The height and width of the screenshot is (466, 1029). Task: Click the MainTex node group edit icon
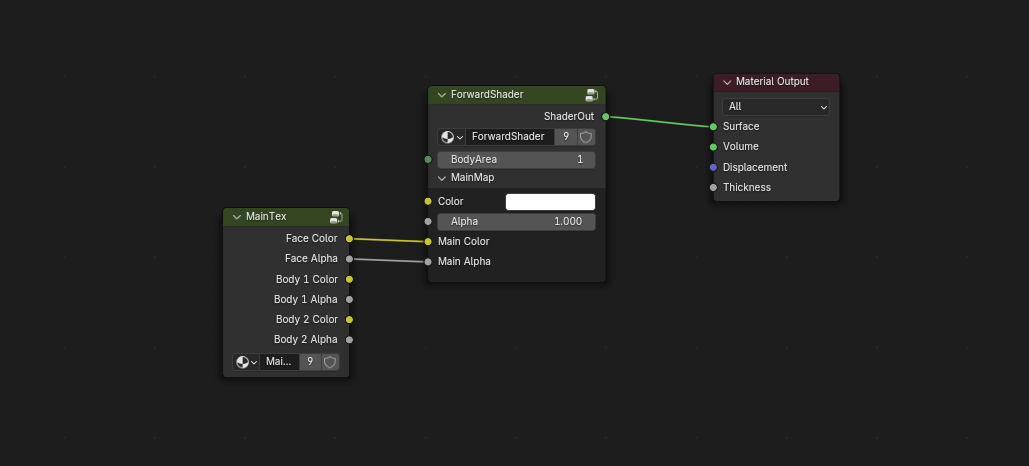336,217
